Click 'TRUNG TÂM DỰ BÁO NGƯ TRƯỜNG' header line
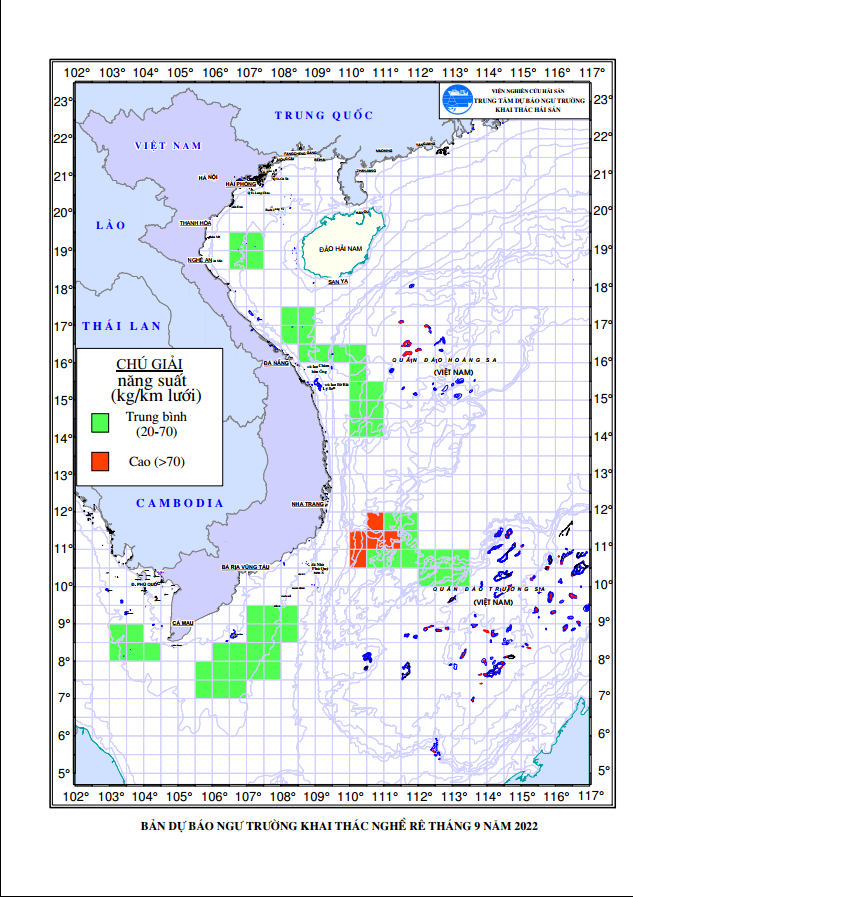 (529, 100)
